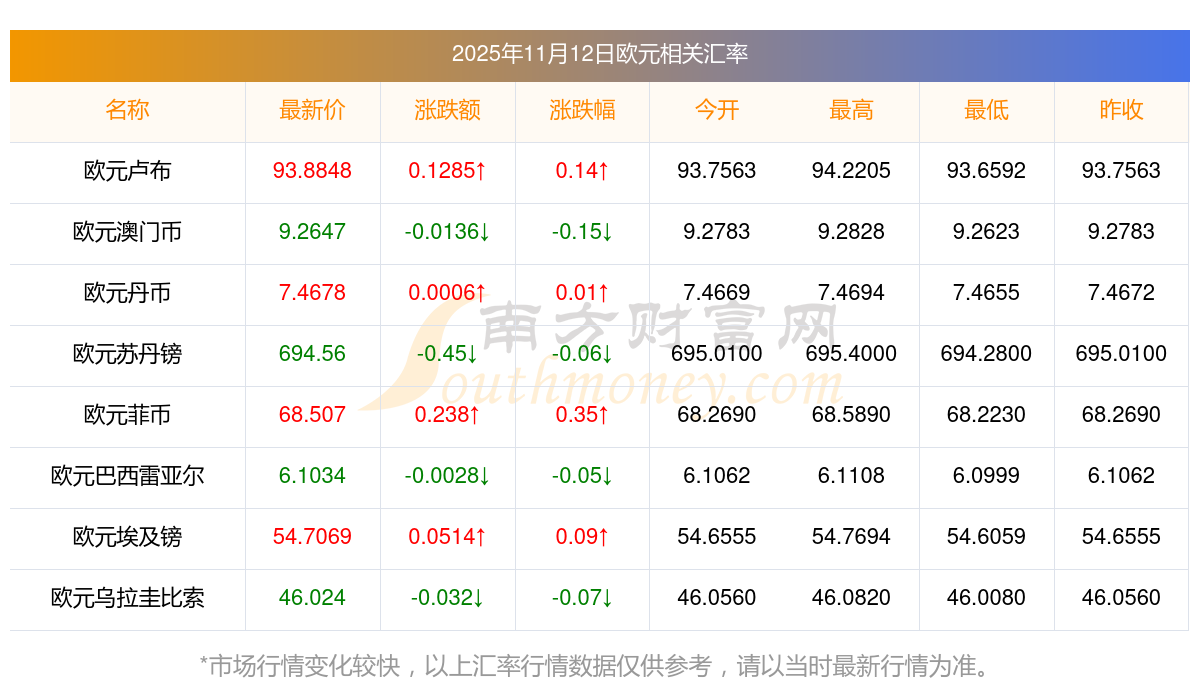Click the low value 694.2800
1200x697 pixels.
click(x=986, y=354)
